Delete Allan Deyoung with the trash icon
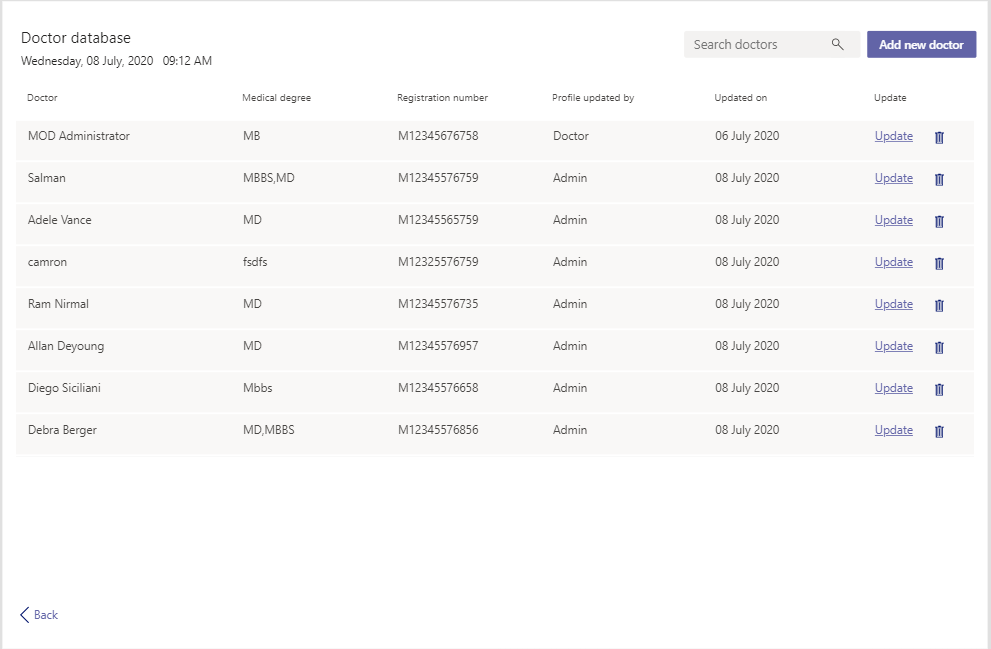Screen dimensions: 991x649 coord(939,348)
